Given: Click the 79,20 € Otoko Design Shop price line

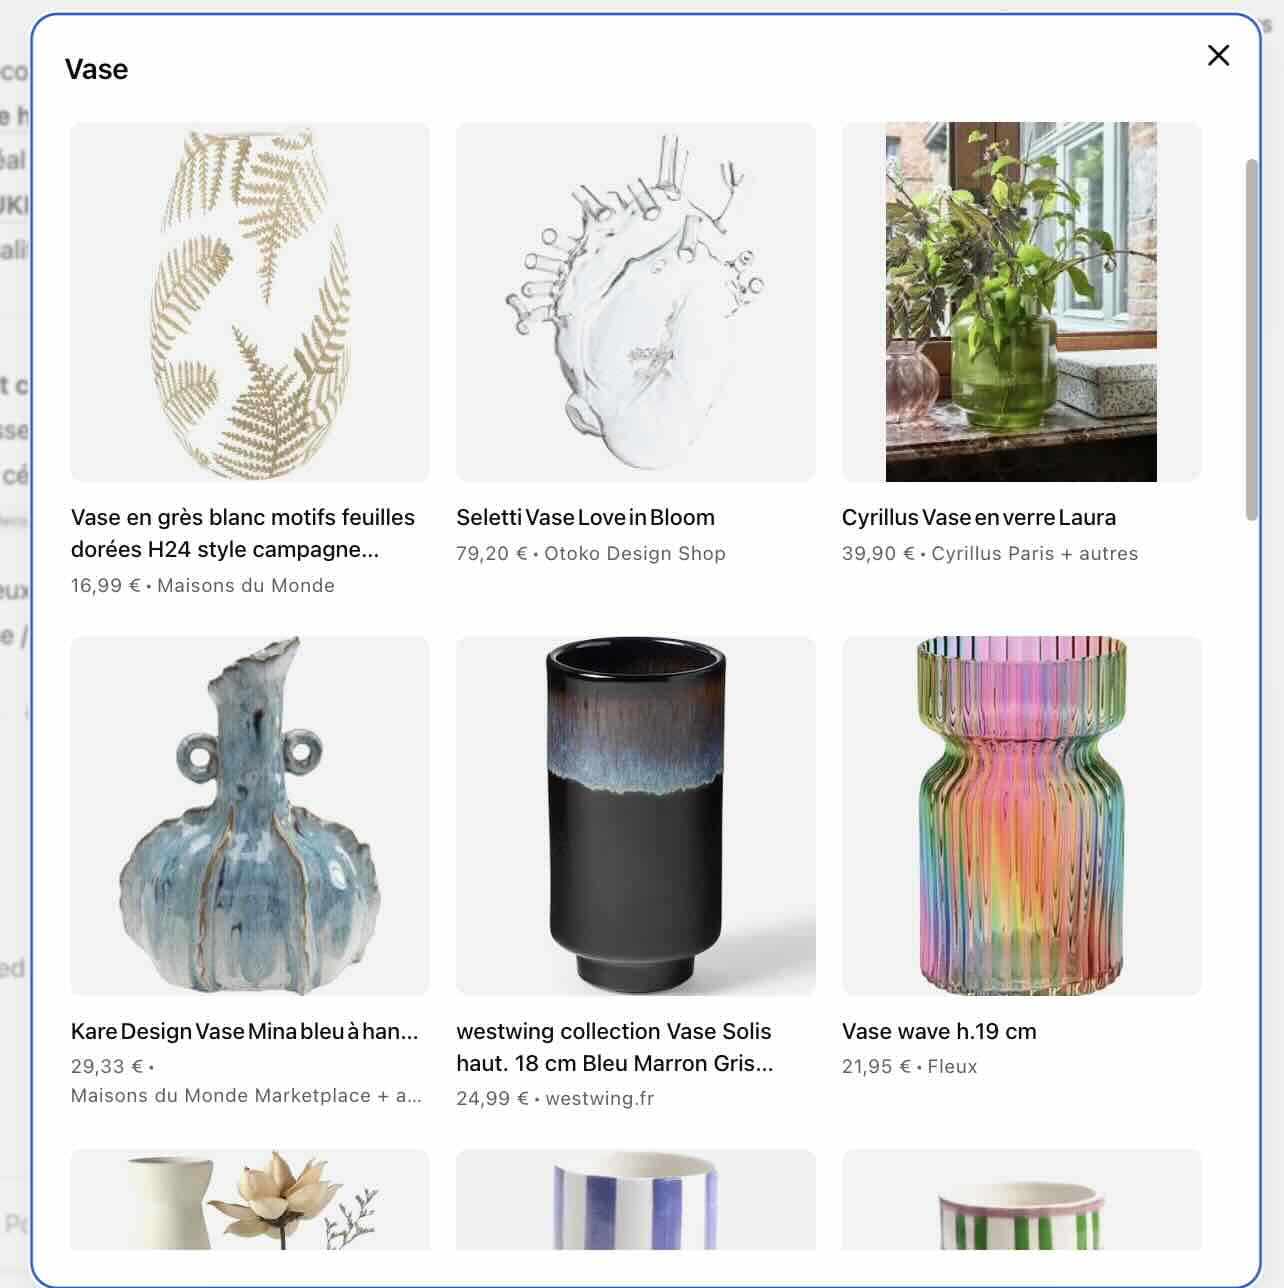Looking at the screenshot, I should click(x=591, y=553).
